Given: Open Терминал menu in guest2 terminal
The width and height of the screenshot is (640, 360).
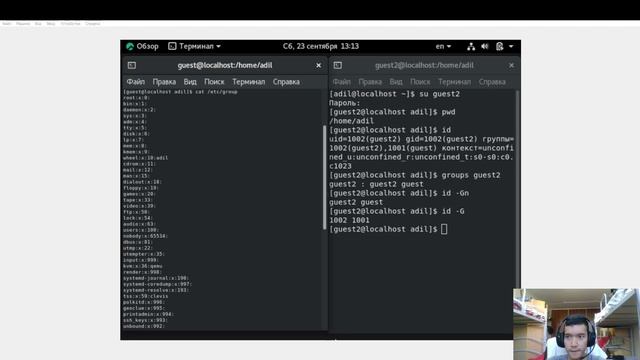Looking at the screenshot, I should [454, 82].
